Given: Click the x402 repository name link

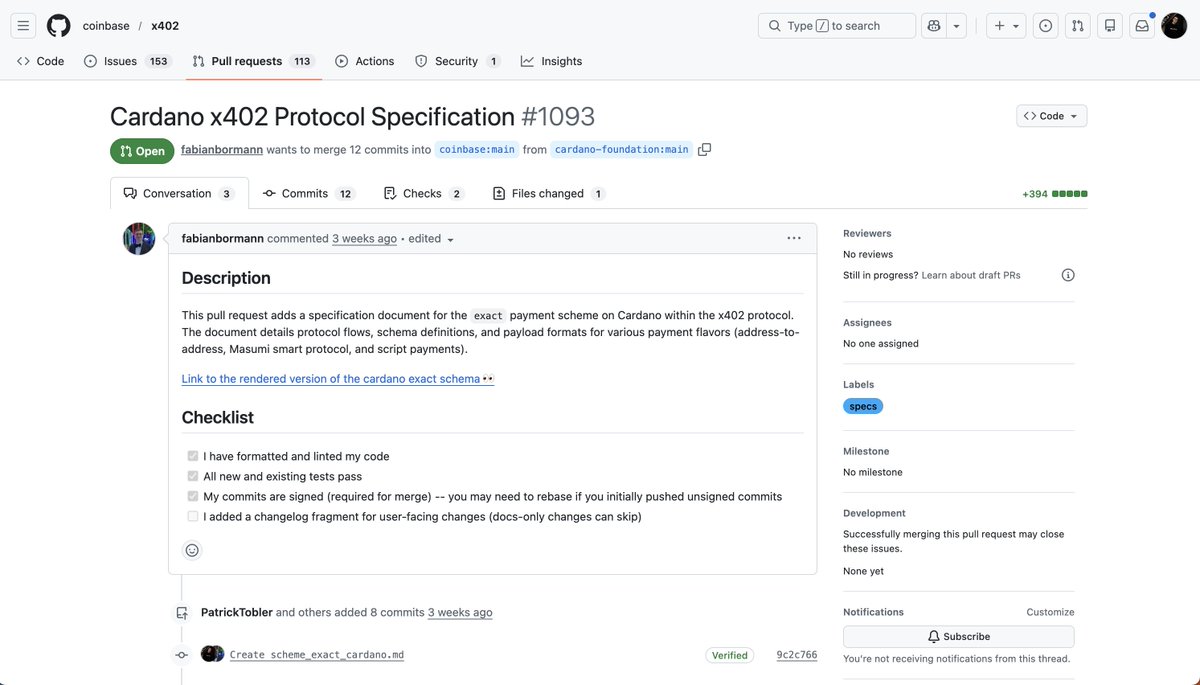Looking at the screenshot, I should (x=165, y=25).
